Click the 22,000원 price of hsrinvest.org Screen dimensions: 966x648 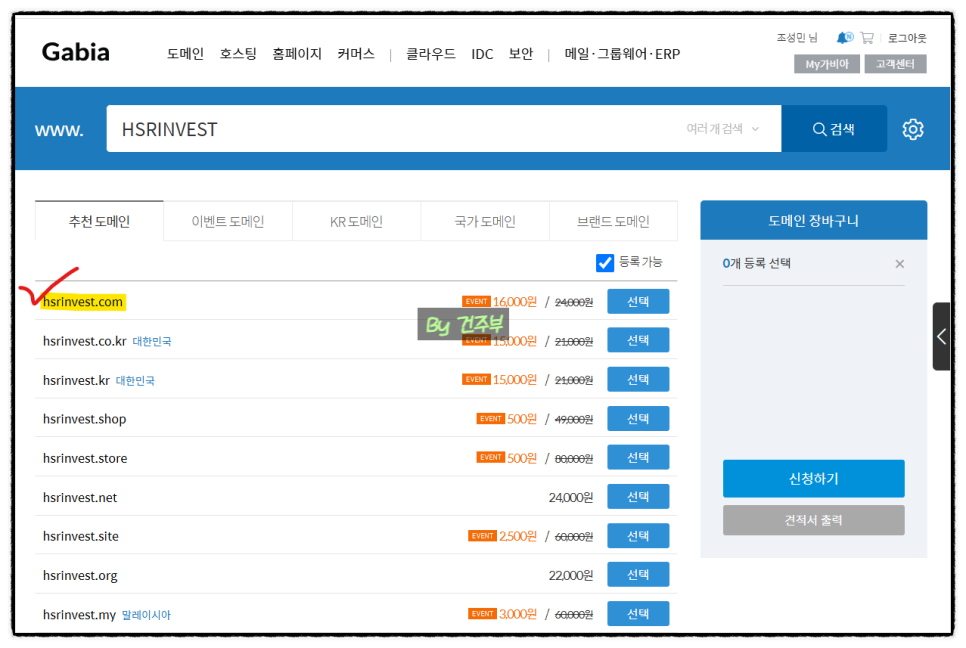click(570, 575)
